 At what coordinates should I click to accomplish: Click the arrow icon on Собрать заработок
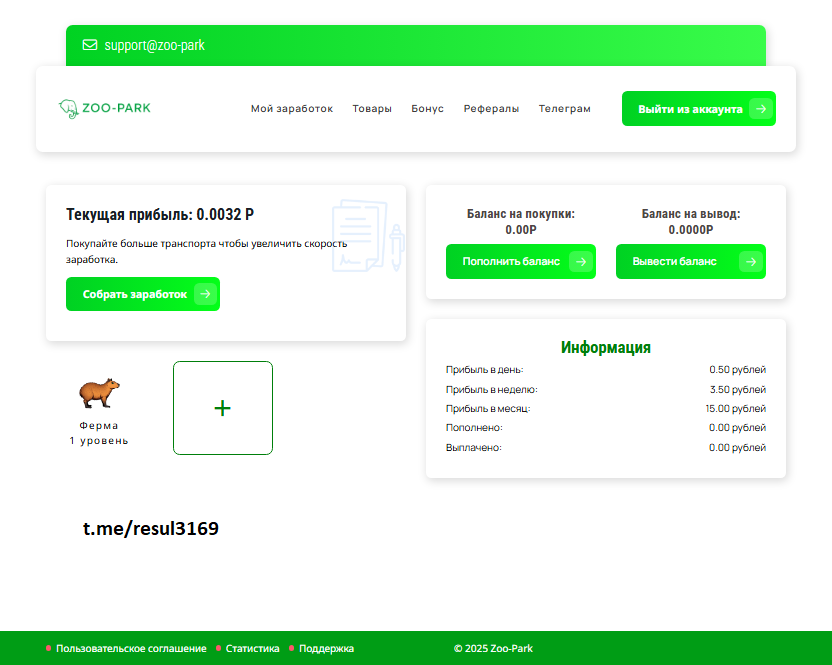pos(205,294)
